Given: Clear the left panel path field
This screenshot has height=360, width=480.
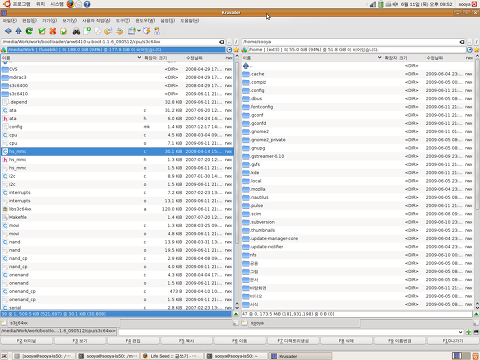Looking at the screenshot, I should [x=222, y=42].
